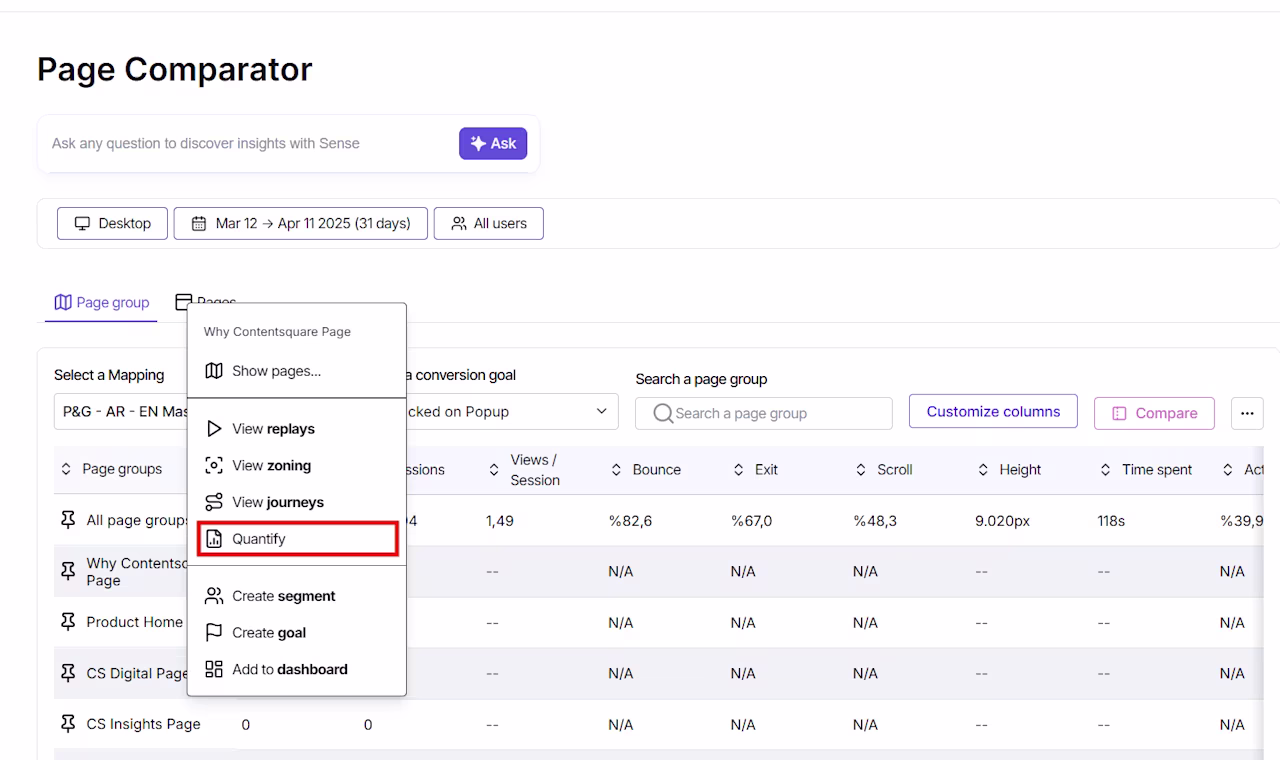Click the zoning icon in the menu
This screenshot has width=1280, height=760.
214,465
